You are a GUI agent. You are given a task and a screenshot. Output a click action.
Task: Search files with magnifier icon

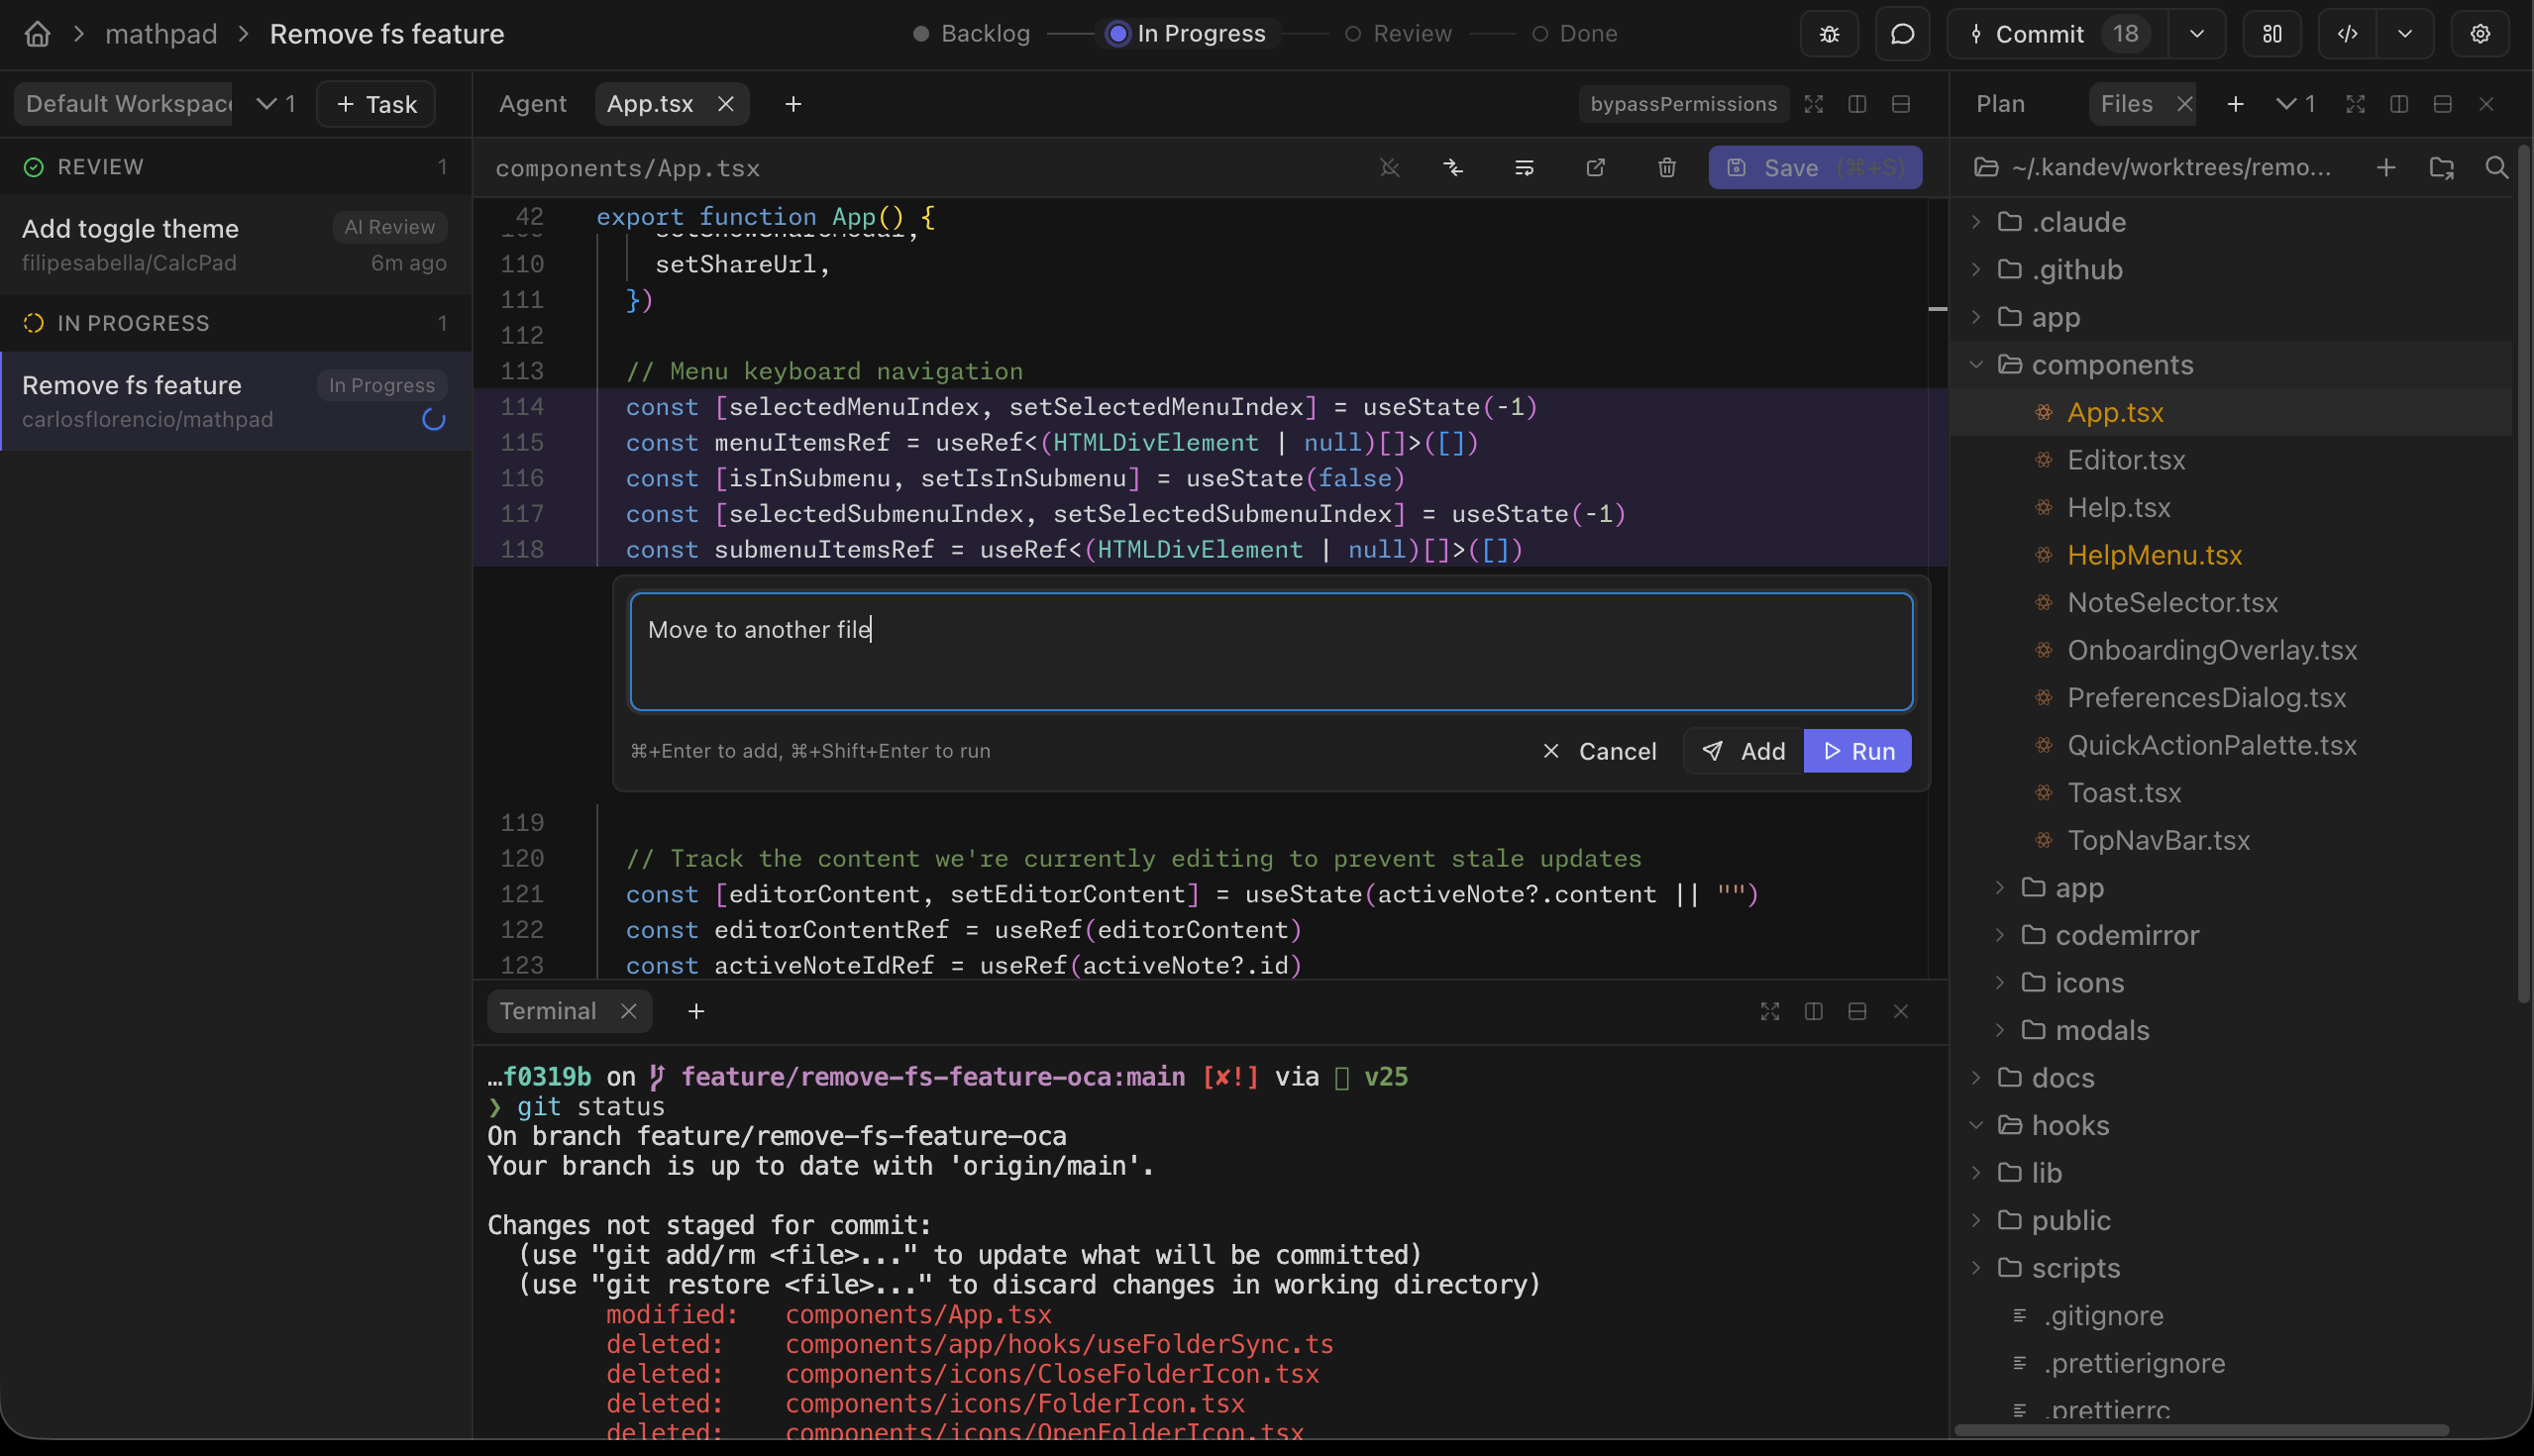pos(2496,167)
